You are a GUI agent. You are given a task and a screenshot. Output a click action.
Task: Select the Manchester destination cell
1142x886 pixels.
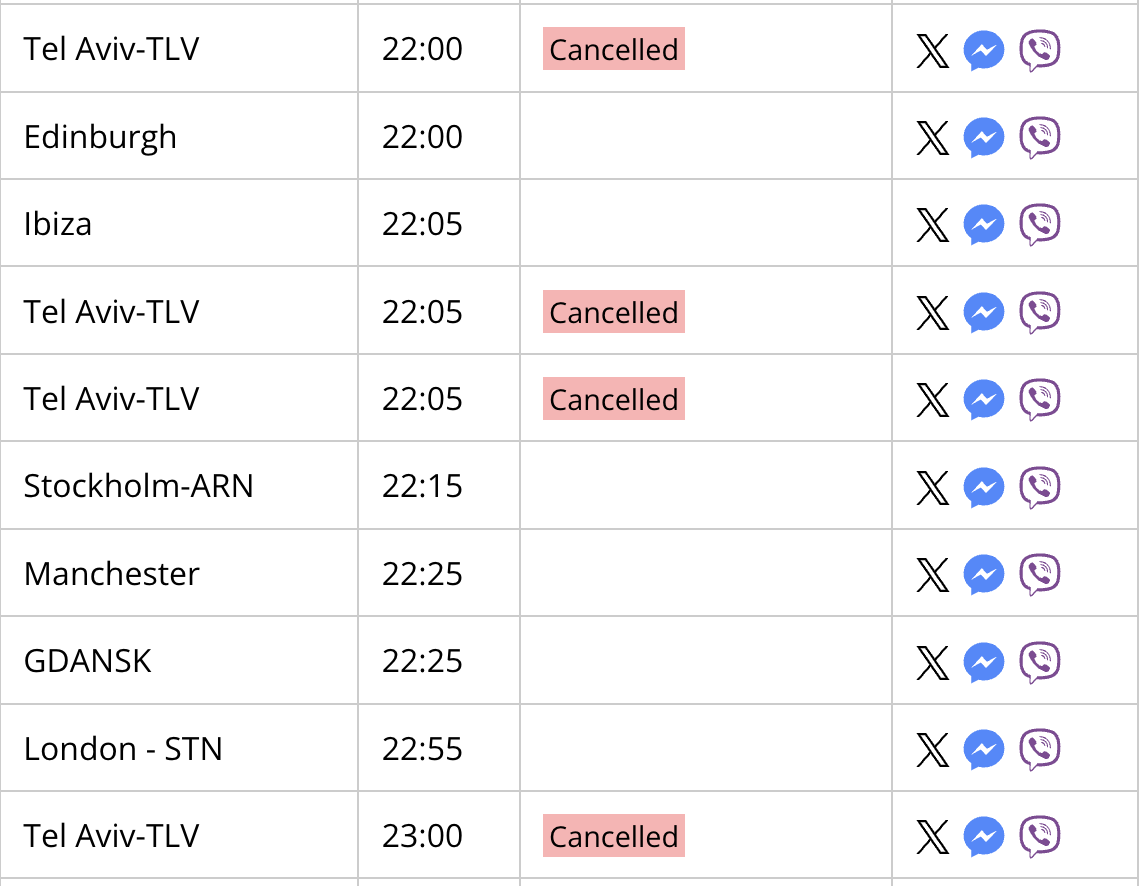(x=179, y=573)
